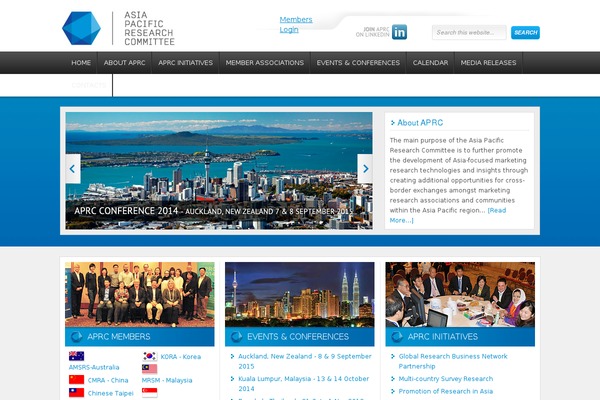Viewport: 600px width, 400px height.
Task: Click the APRC Members group photo
Action: (140, 294)
